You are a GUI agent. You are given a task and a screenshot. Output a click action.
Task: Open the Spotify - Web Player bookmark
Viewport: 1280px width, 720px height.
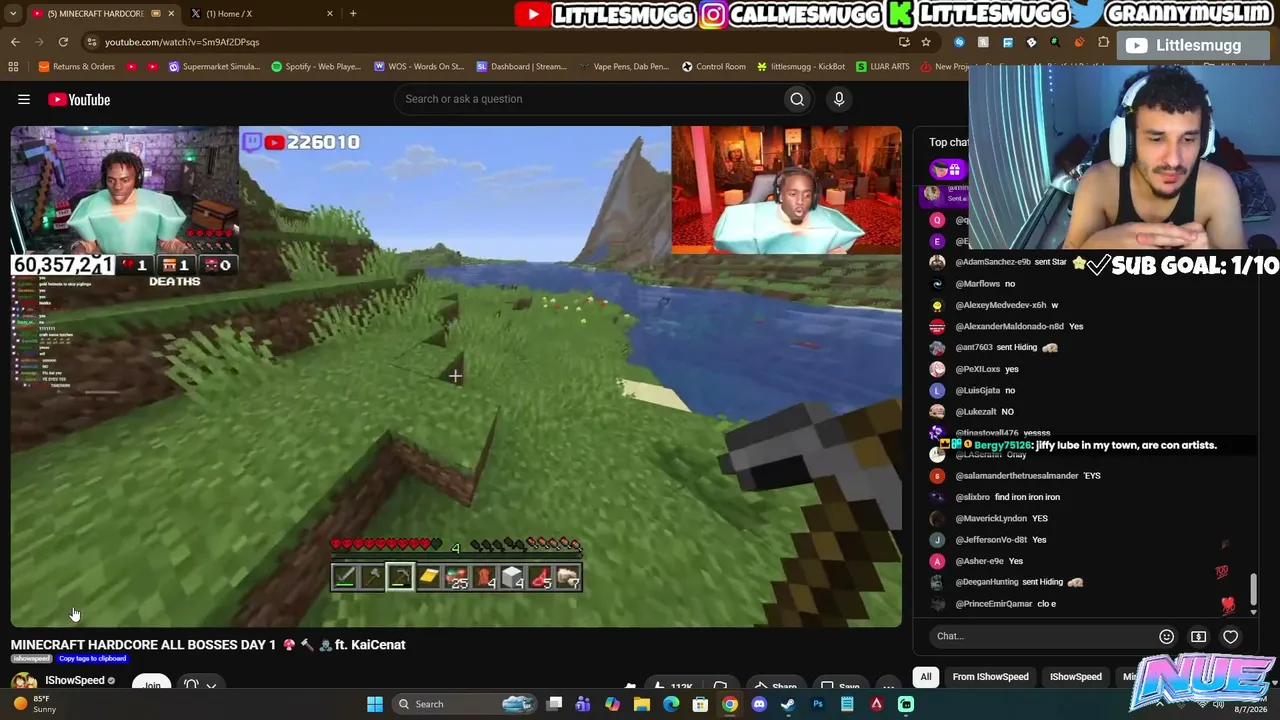pyautogui.click(x=316, y=67)
